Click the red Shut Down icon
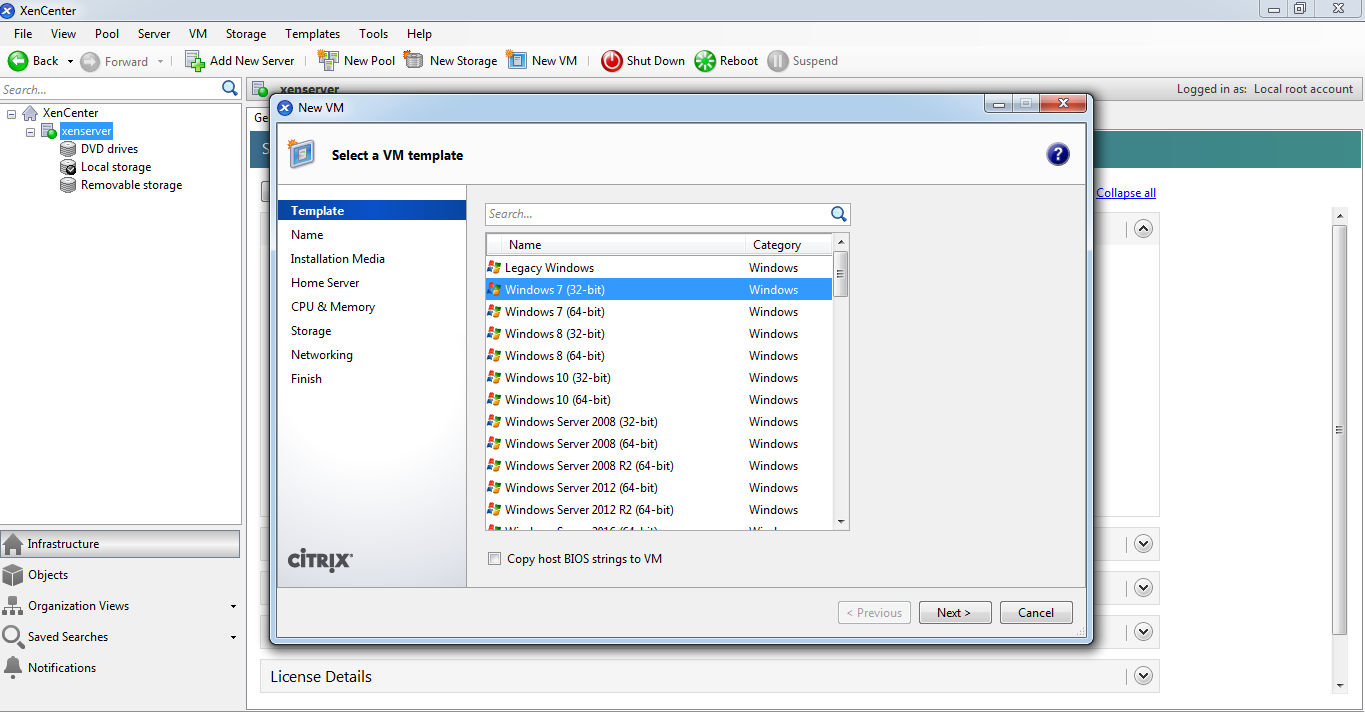Screen dimensions: 1365x712 (x=611, y=61)
